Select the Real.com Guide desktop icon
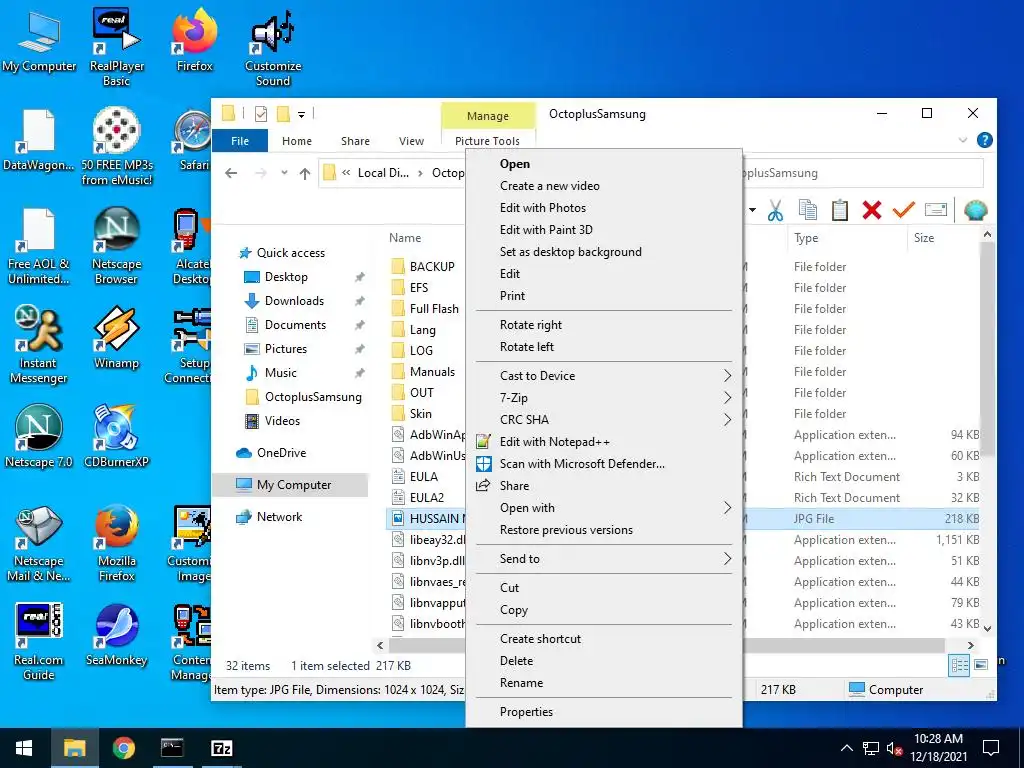Image resolution: width=1024 pixels, height=768 pixels. 38,641
